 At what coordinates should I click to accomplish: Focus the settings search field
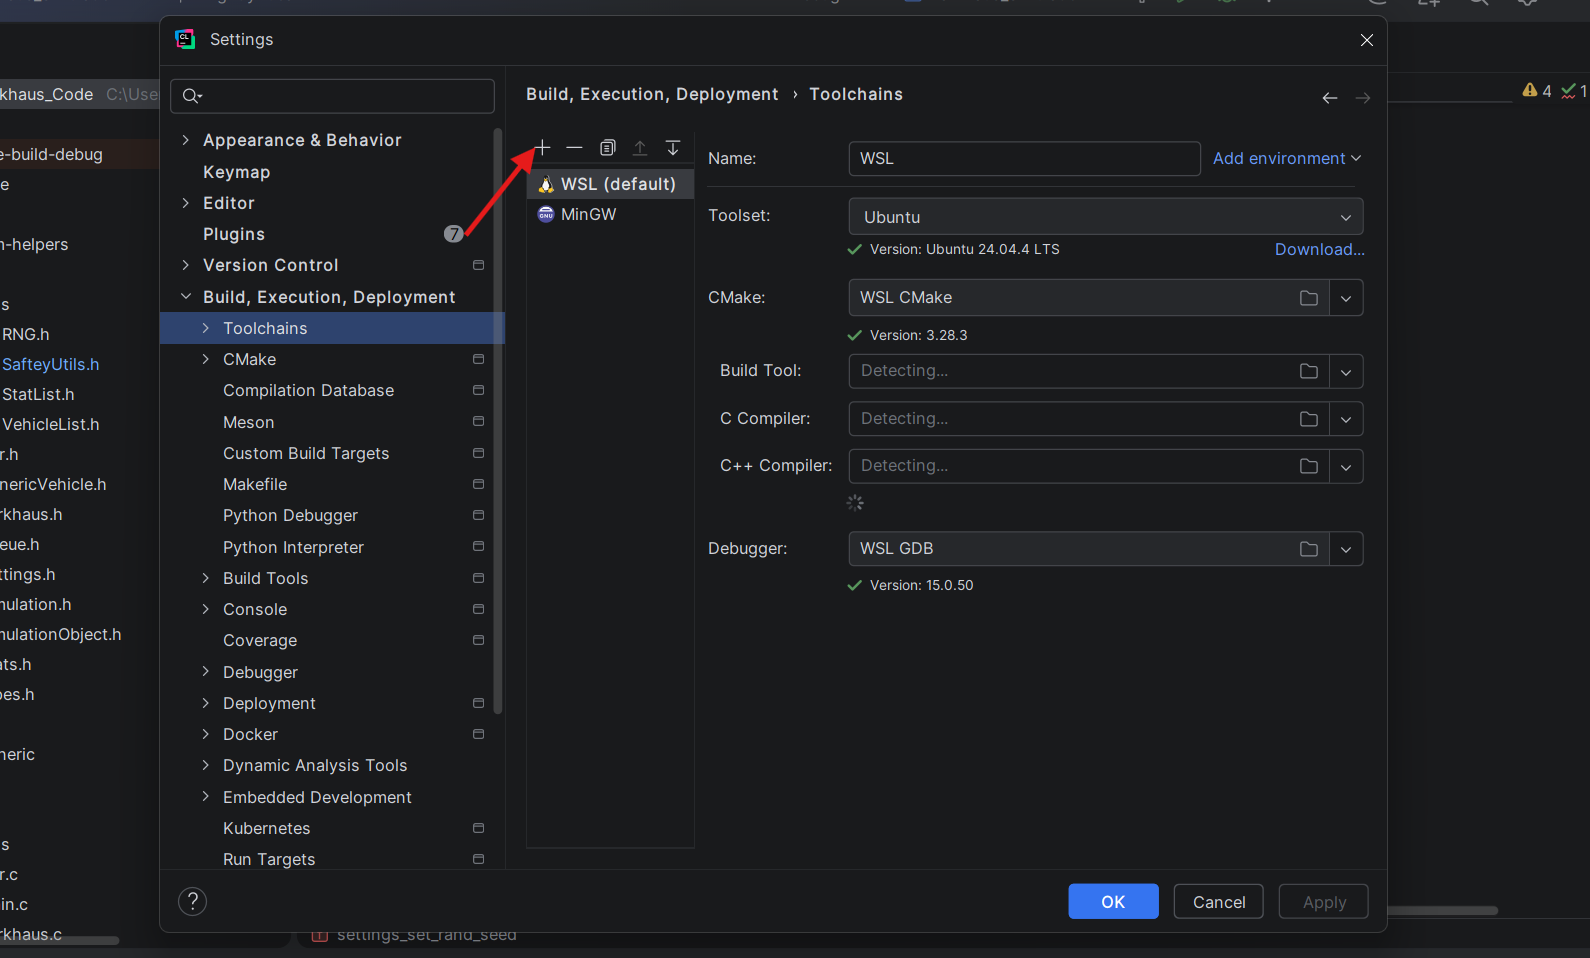(x=332, y=96)
